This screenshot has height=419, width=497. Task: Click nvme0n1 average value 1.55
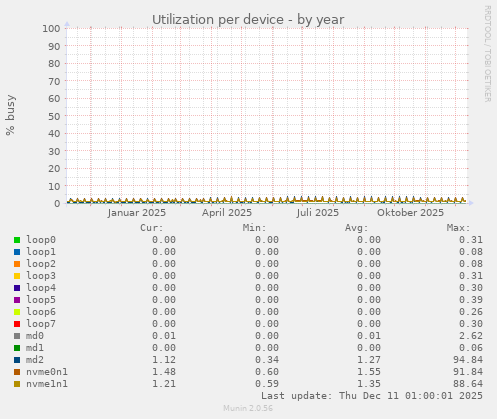coord(369,372)
